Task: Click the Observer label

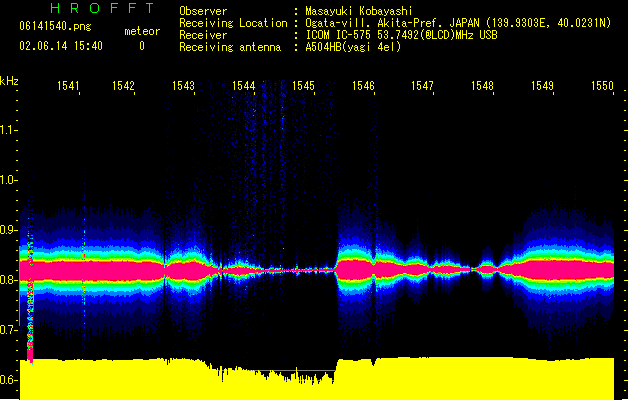Action: (203, 11)
